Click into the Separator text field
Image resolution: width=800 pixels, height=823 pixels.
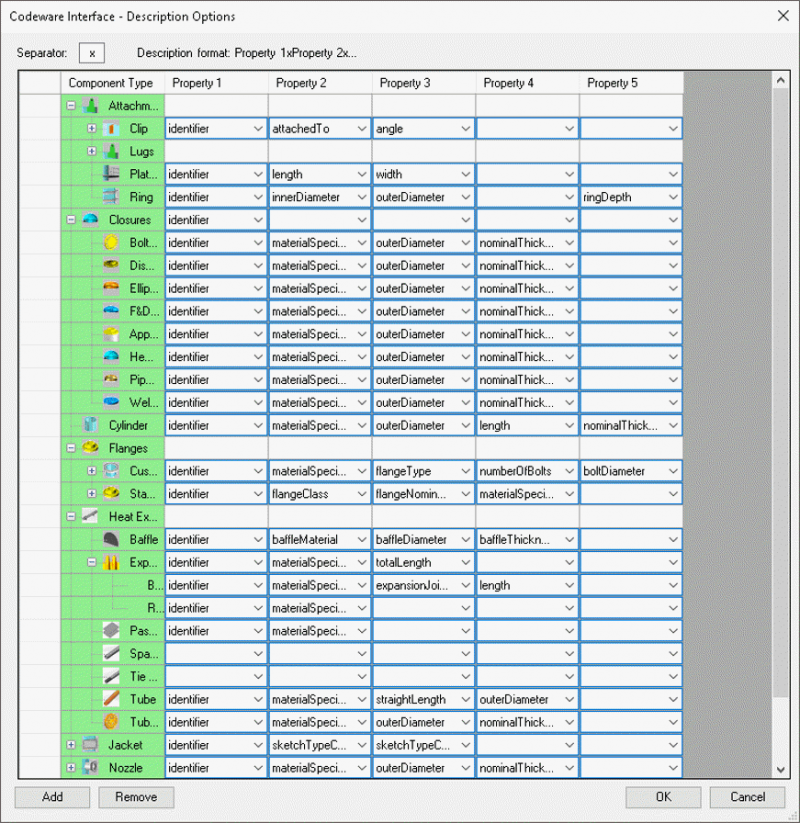coord(92,53)
